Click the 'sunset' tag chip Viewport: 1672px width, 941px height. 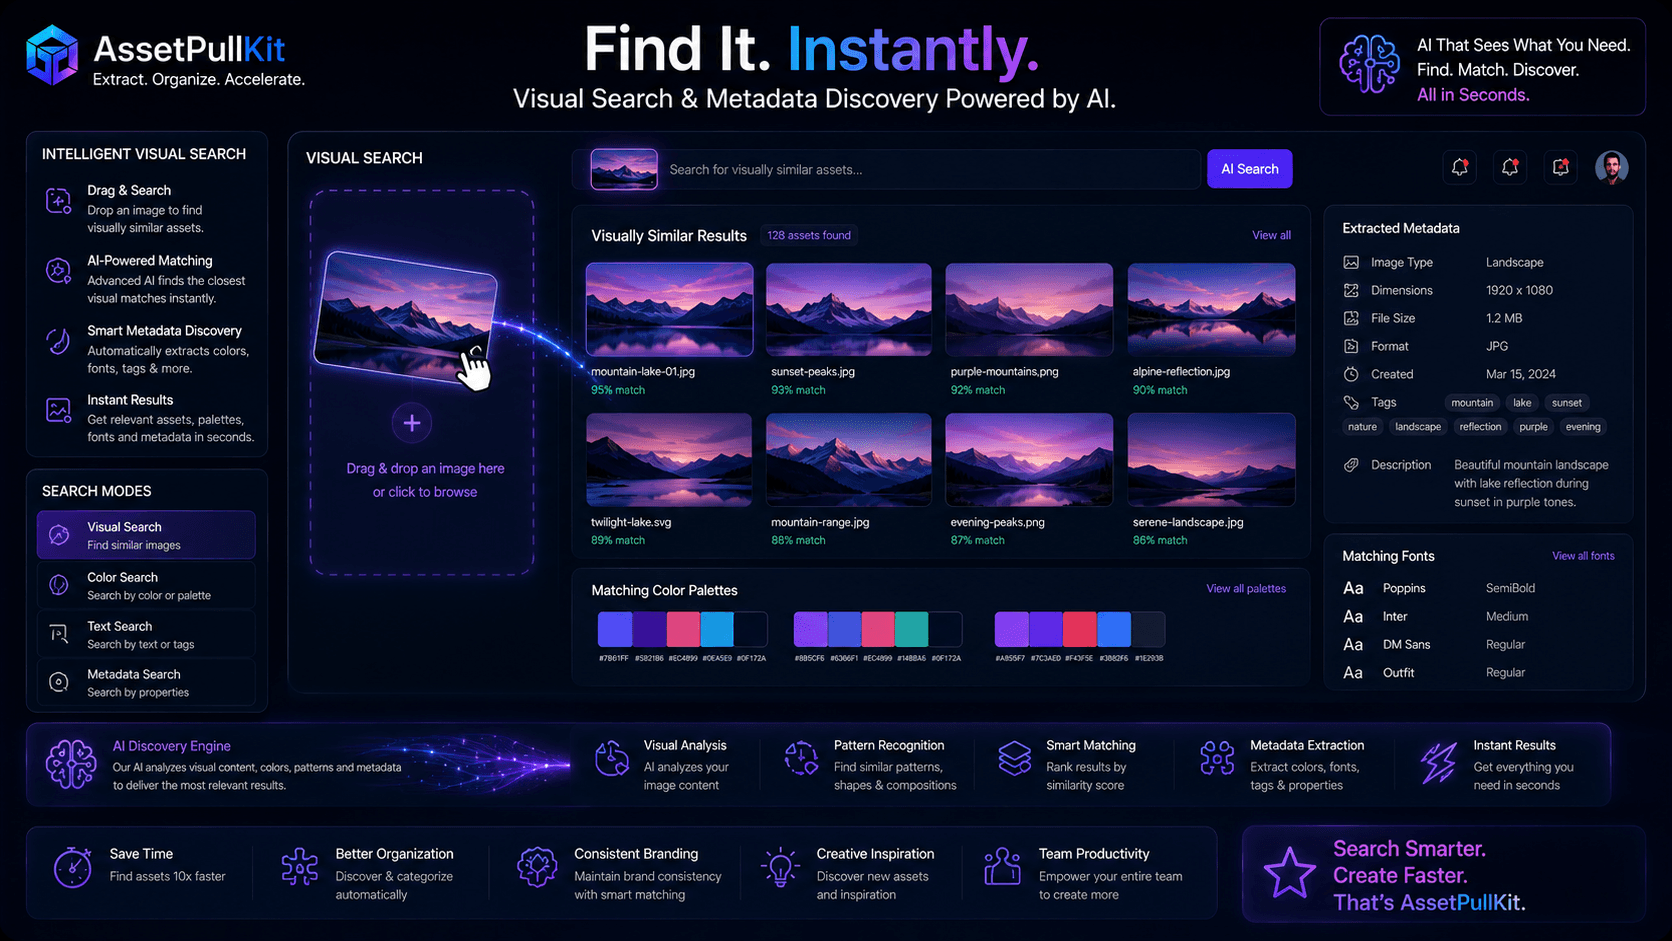pos(1567,403)
